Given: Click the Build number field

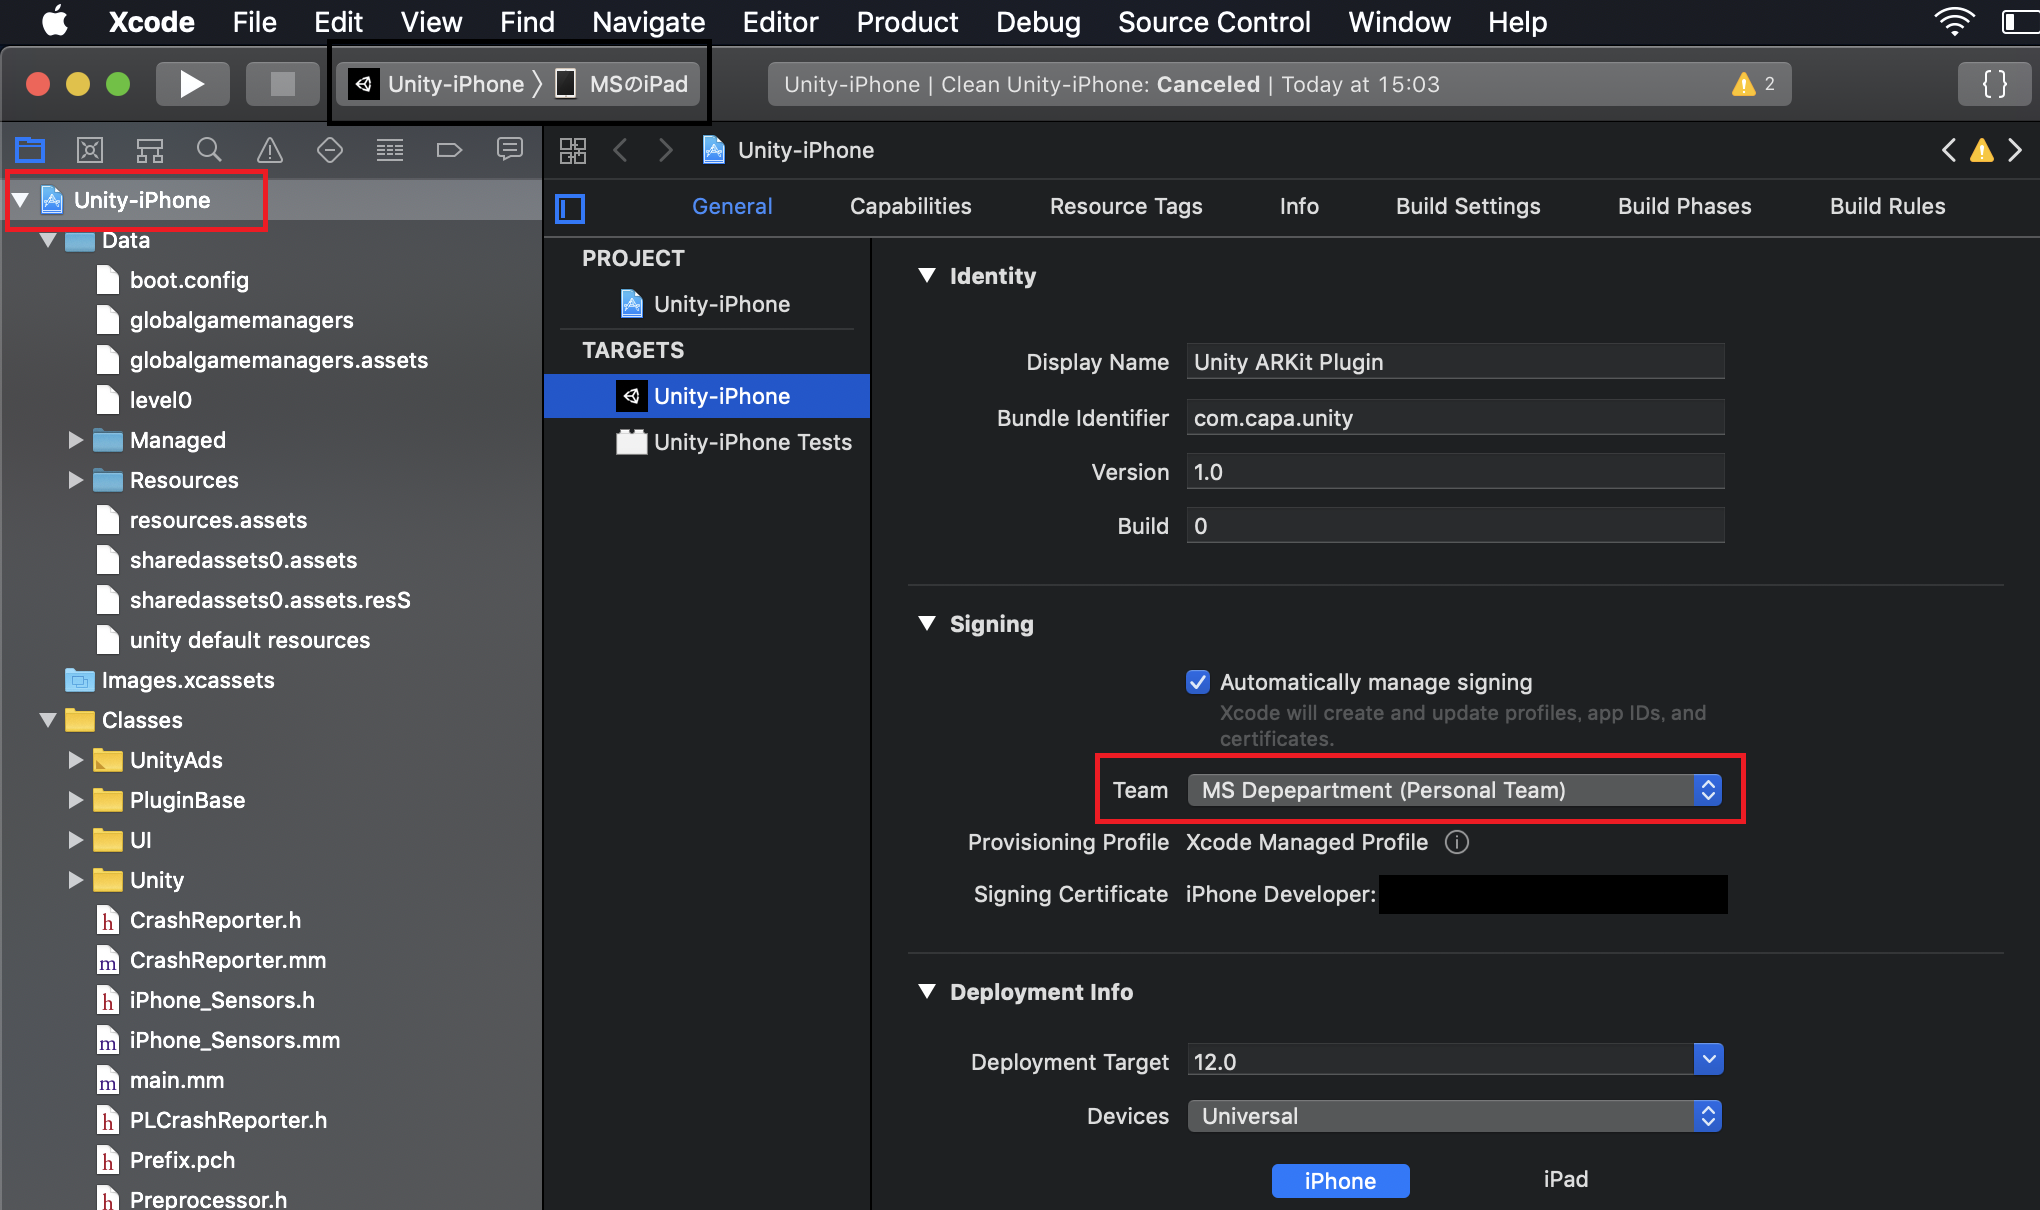Looking at the screenshot, I should point(1455,526).
